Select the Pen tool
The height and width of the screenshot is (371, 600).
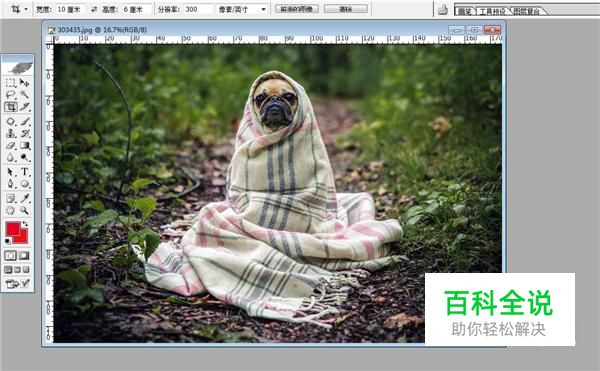click(x=11, y=184)
